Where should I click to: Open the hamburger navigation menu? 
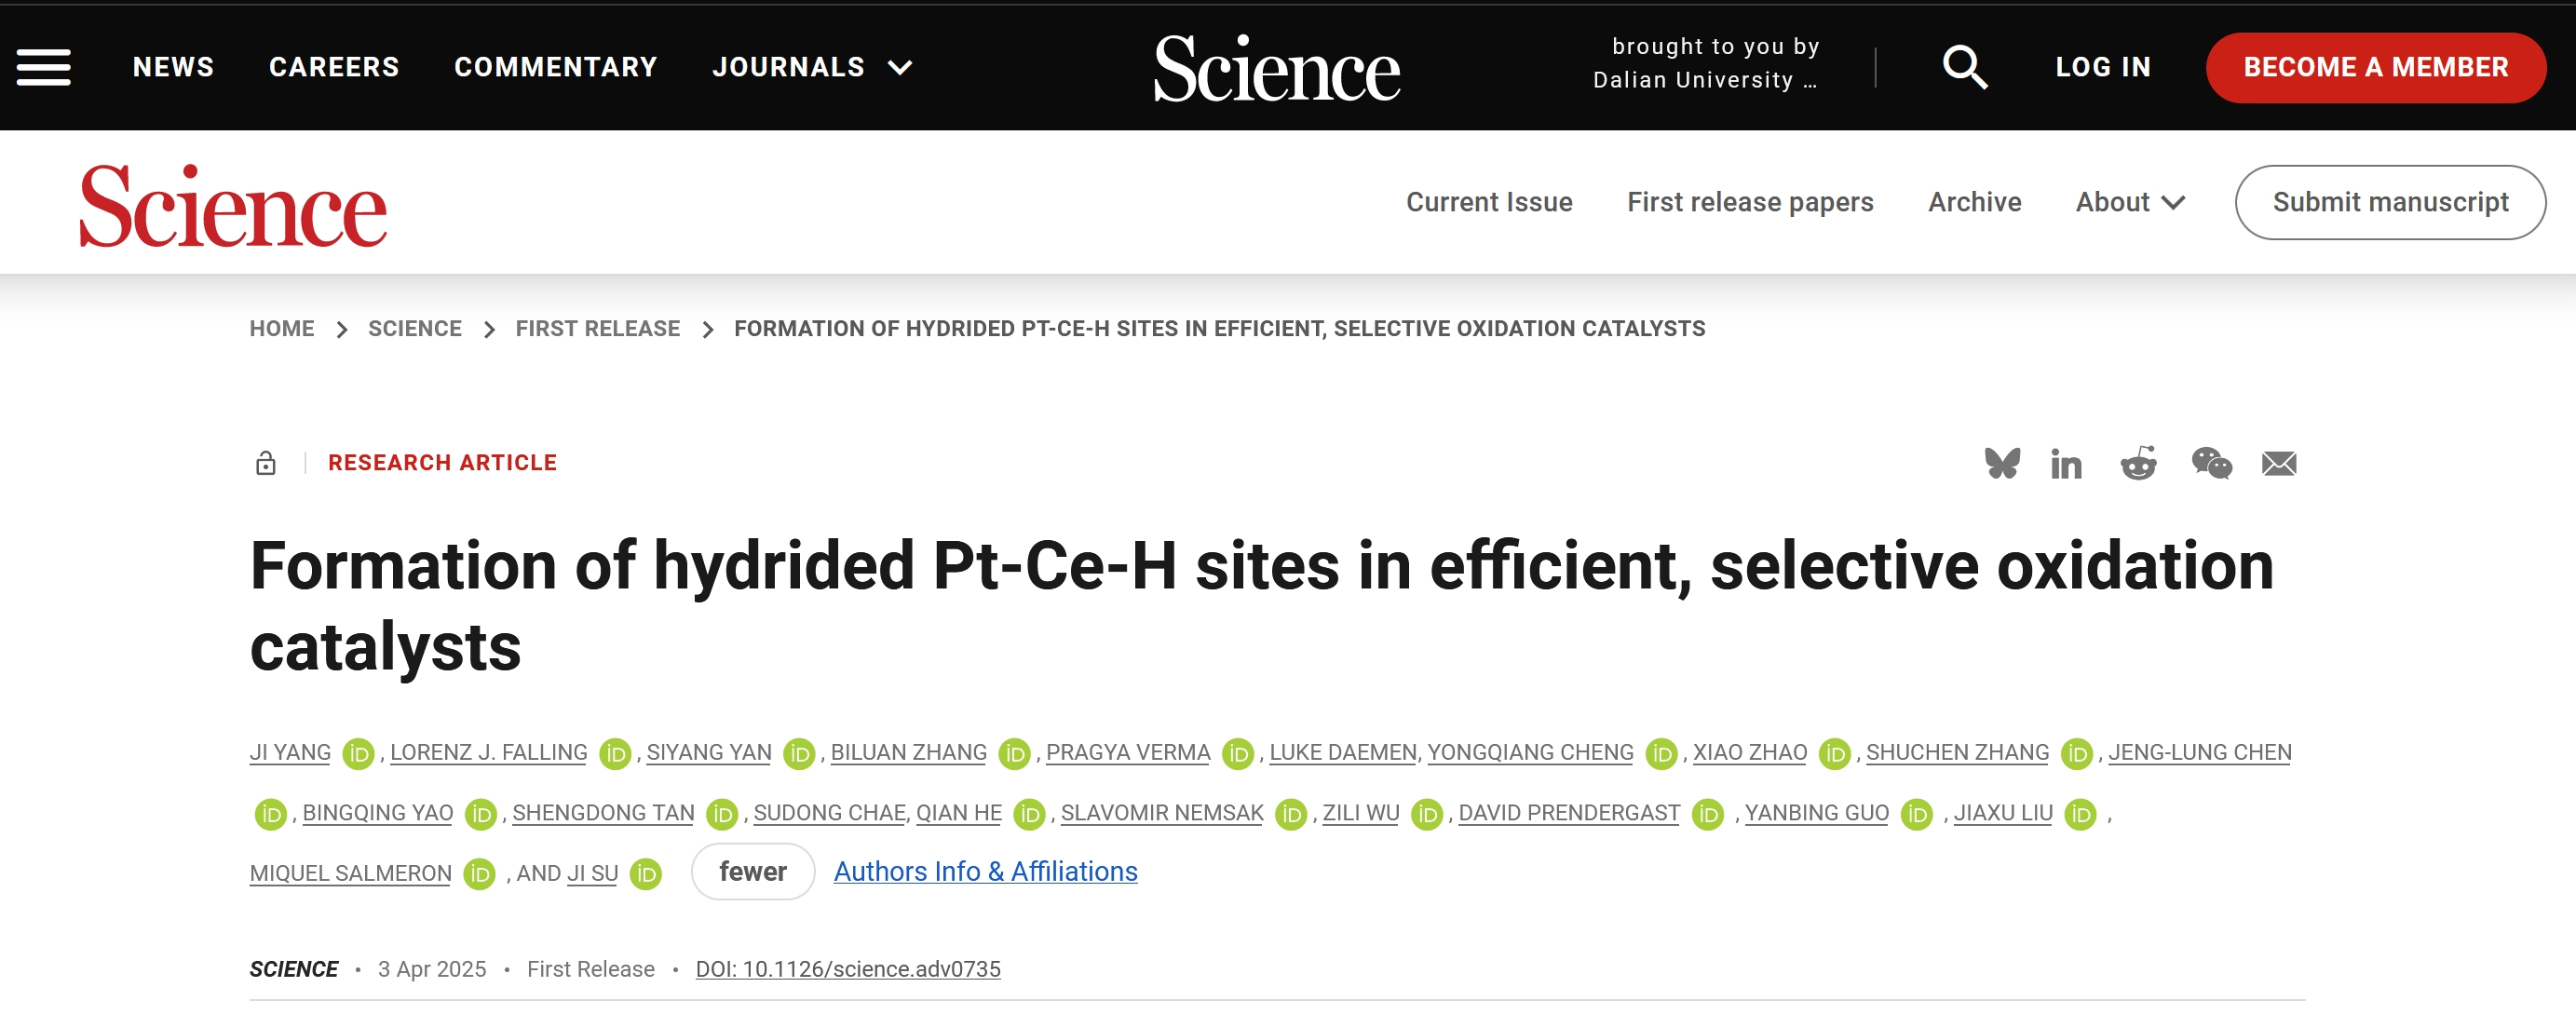(x=44, y=67)
